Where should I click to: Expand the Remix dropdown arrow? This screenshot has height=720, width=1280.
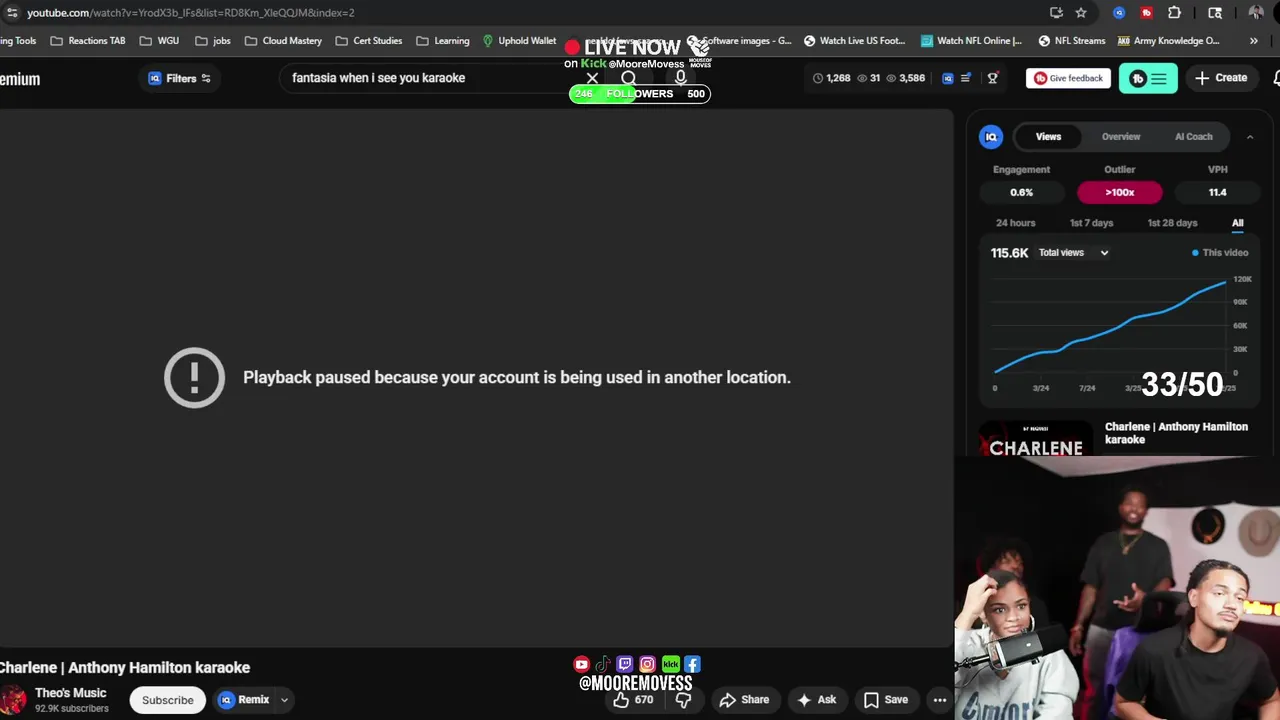pyautogui.click(x=284, y=700)
